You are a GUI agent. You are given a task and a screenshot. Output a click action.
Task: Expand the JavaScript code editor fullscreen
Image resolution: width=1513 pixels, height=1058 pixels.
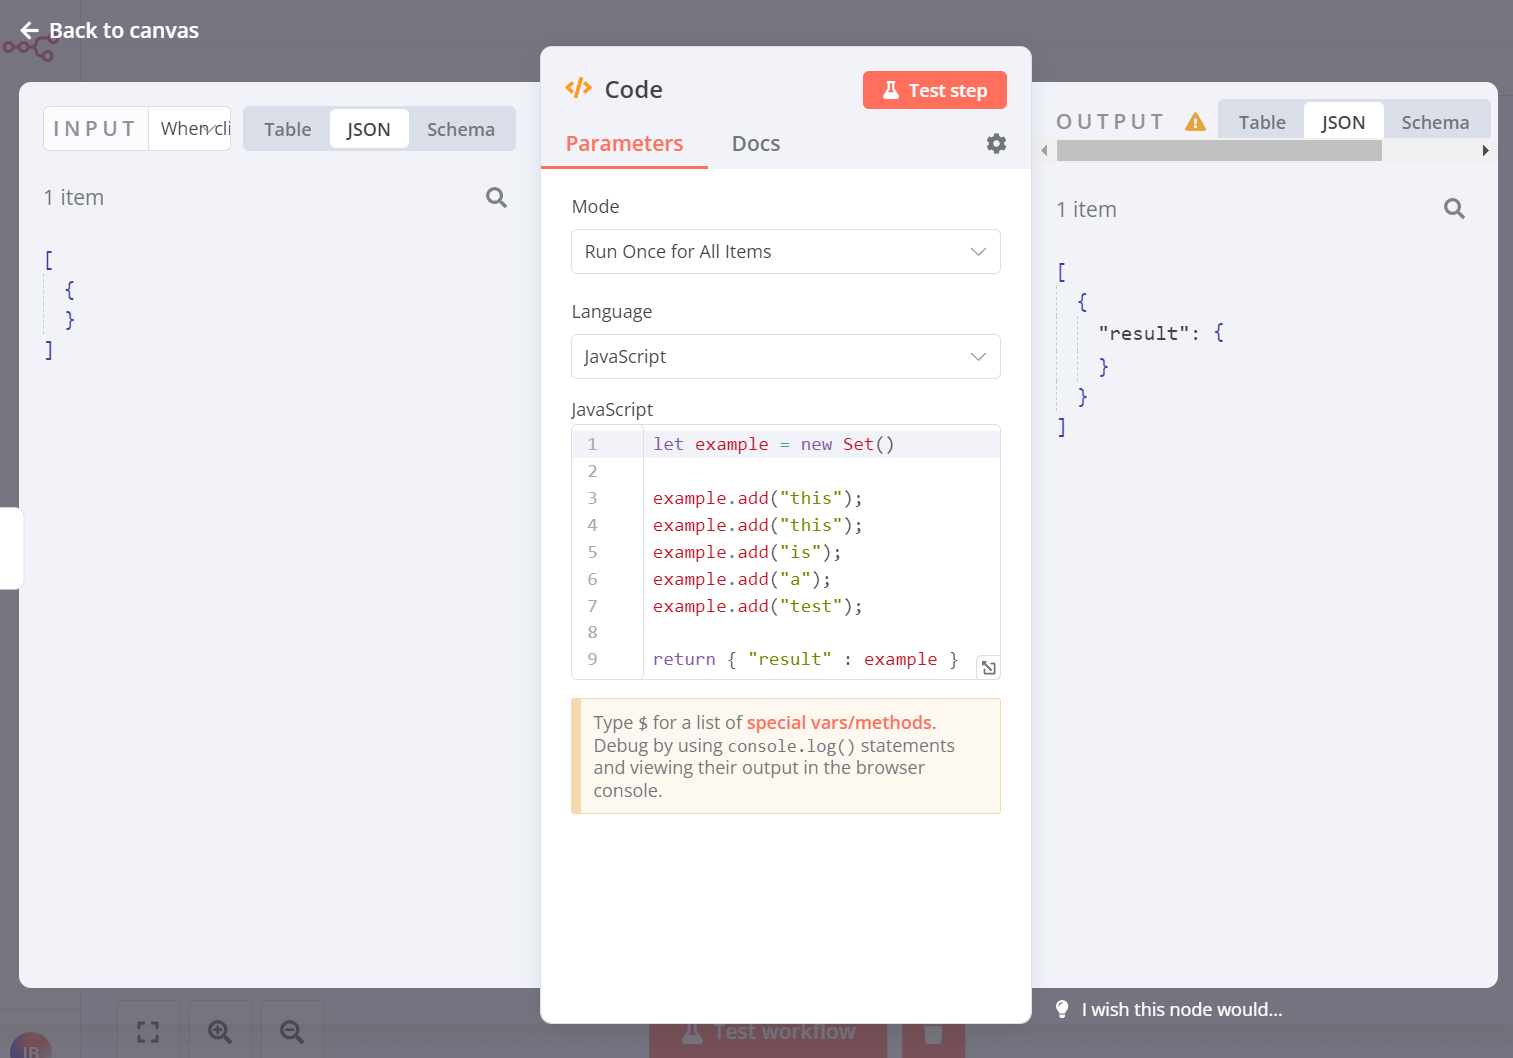(988, 667)
